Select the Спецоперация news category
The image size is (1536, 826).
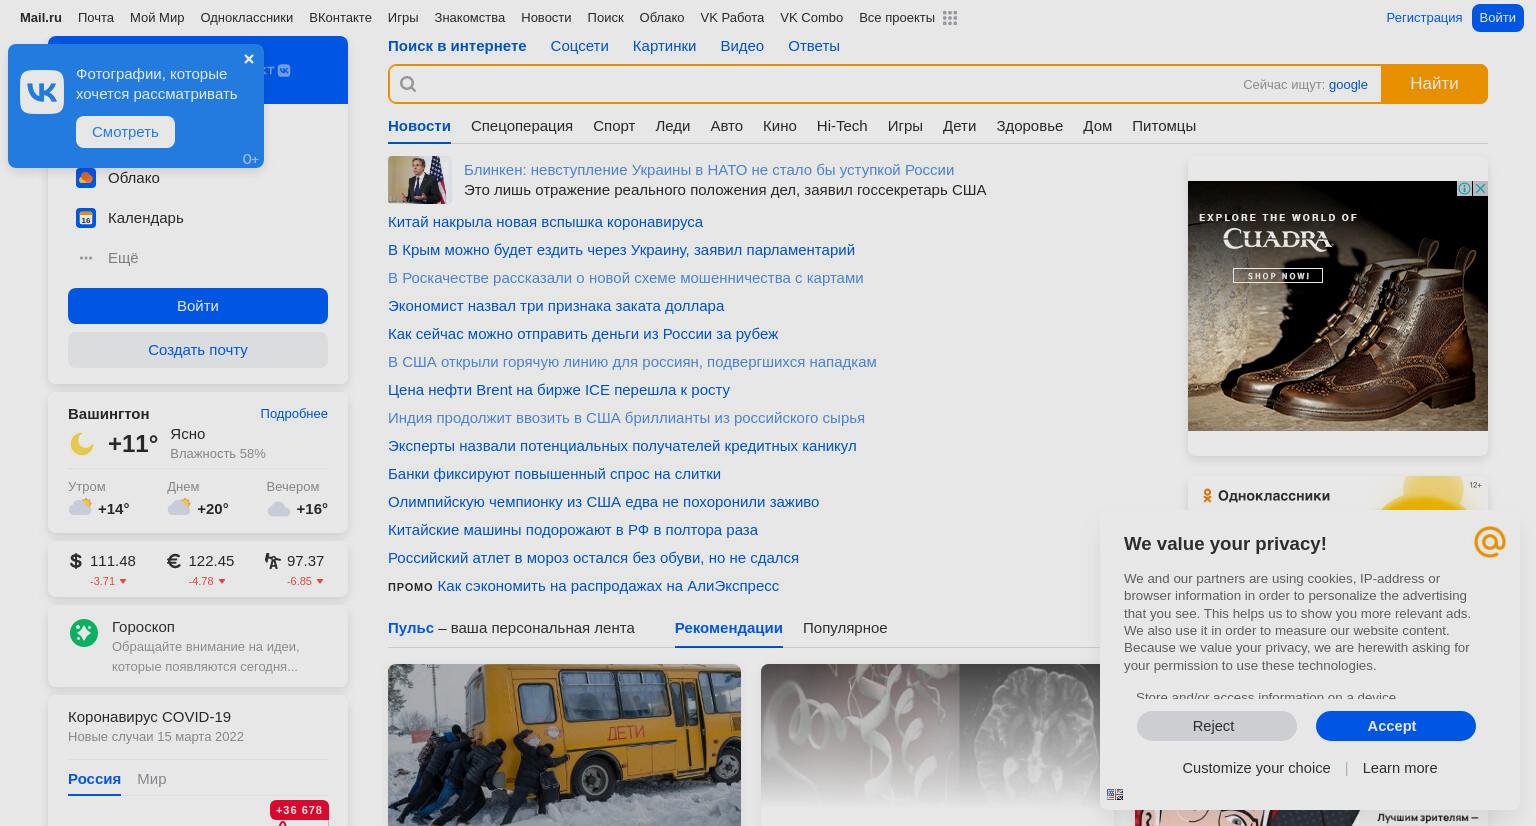(522, 126)
